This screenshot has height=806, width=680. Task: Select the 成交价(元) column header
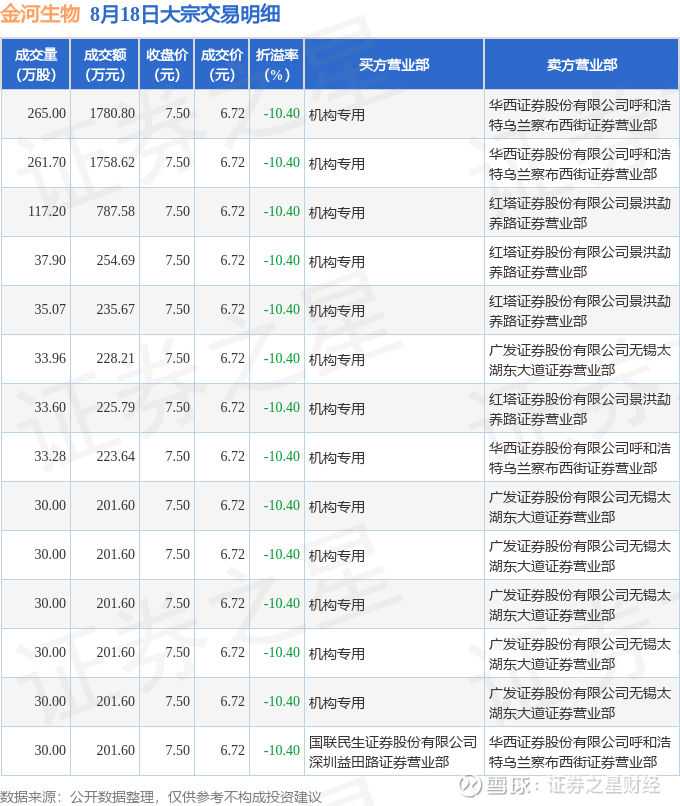click(222, 64)
